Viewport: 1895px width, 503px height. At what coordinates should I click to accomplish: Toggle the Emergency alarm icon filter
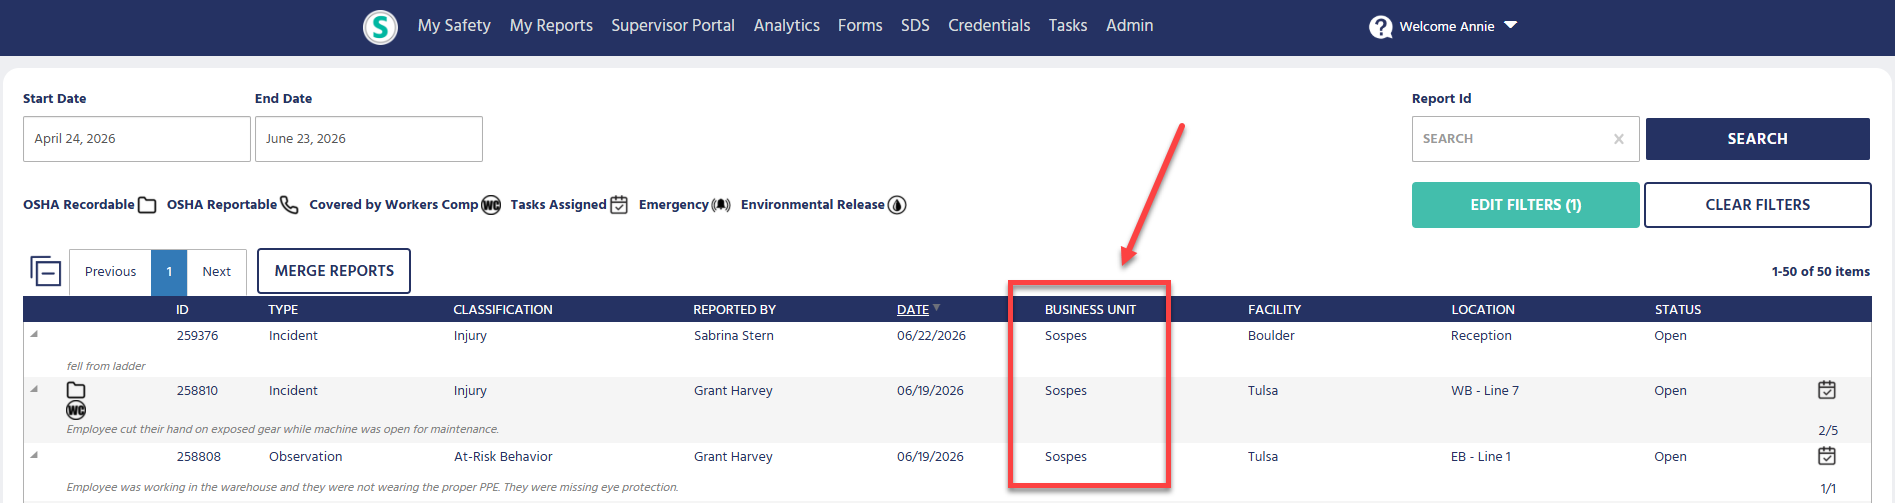(x=721, y=205)
